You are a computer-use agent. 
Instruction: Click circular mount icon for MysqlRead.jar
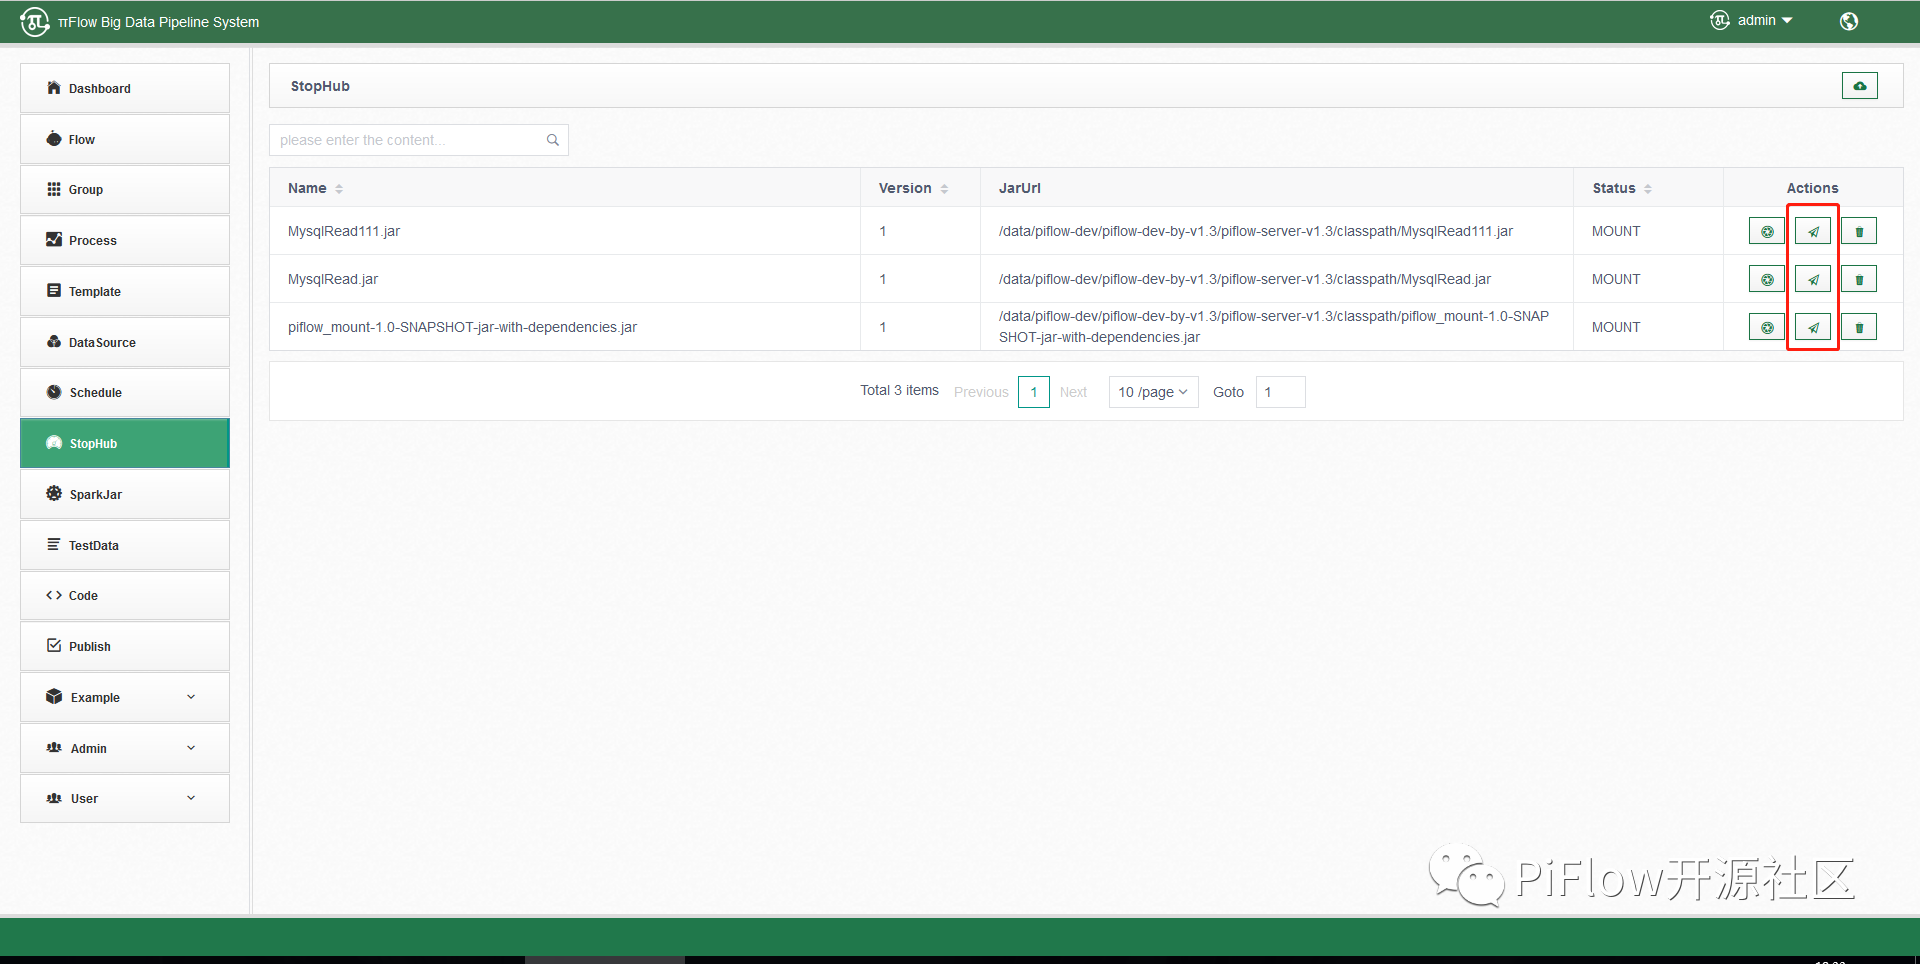[1766, 279]
